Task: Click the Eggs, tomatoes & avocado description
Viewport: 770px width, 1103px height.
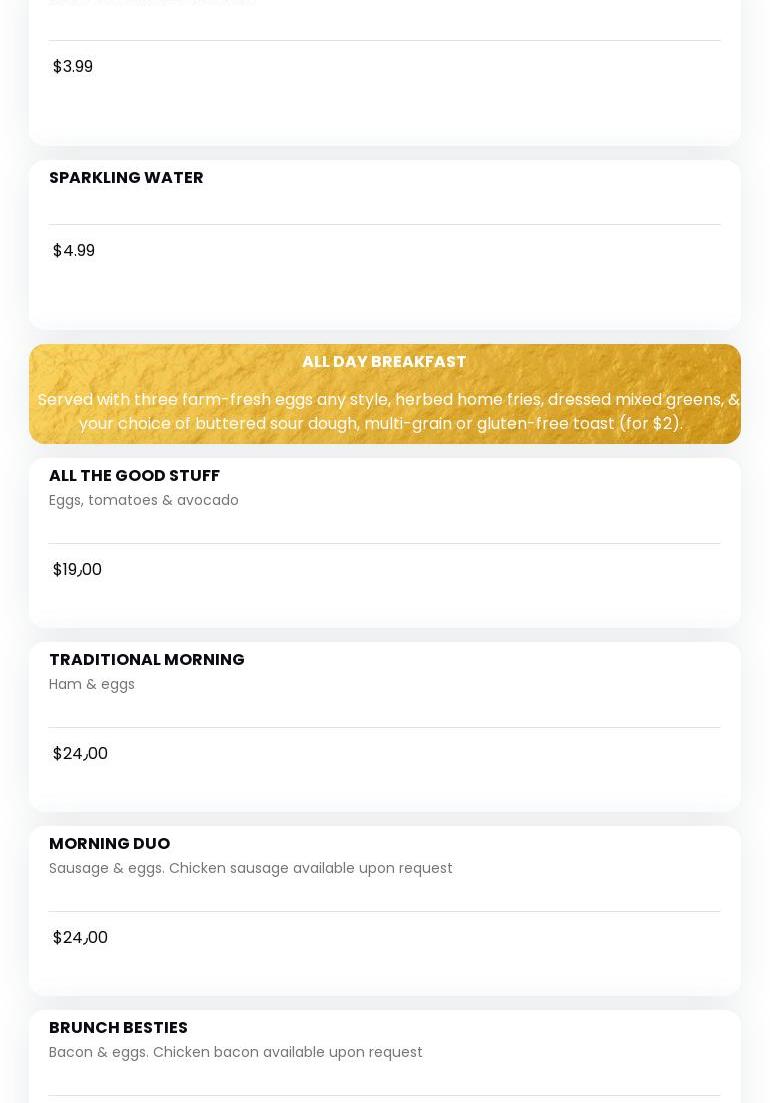Action: (x=143, y=500)
